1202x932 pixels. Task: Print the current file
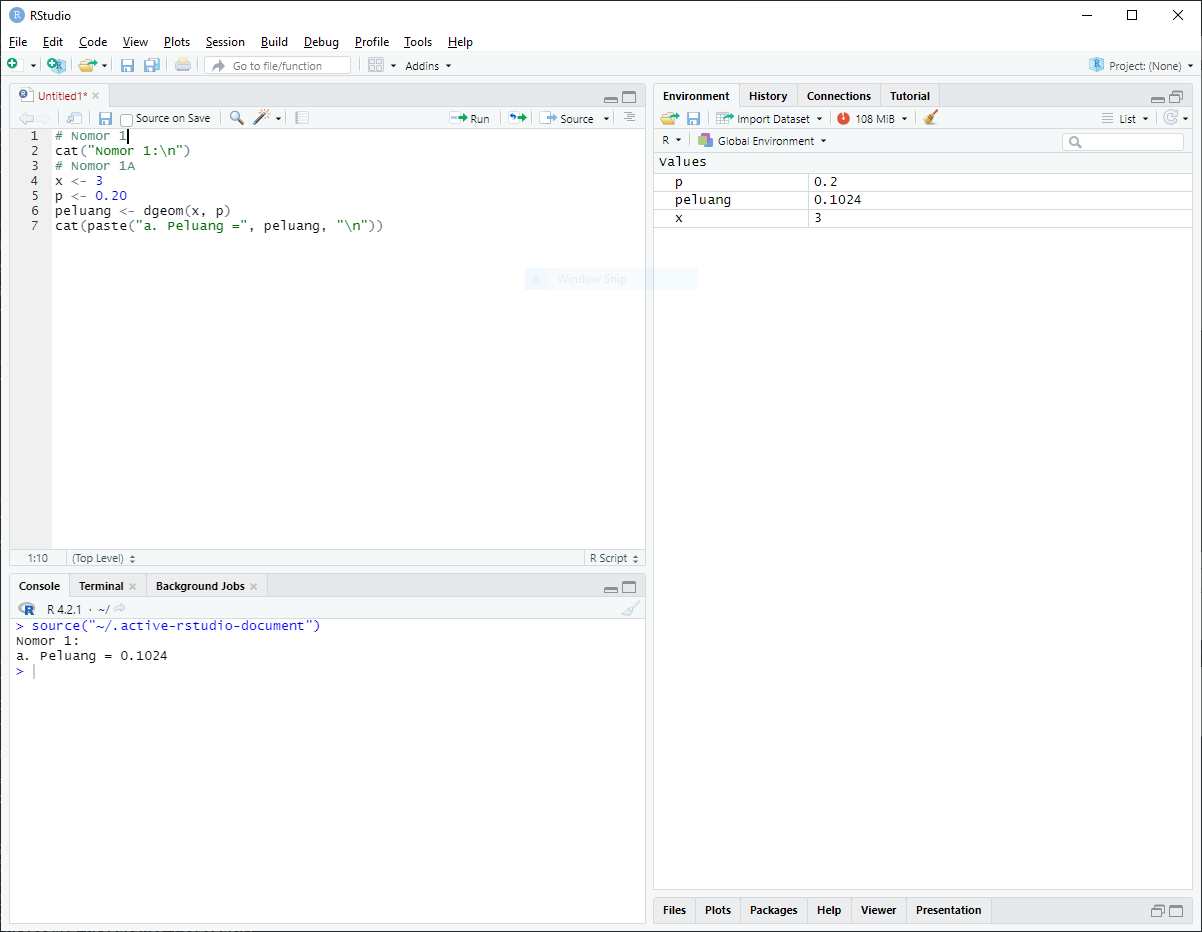point(182,65)
